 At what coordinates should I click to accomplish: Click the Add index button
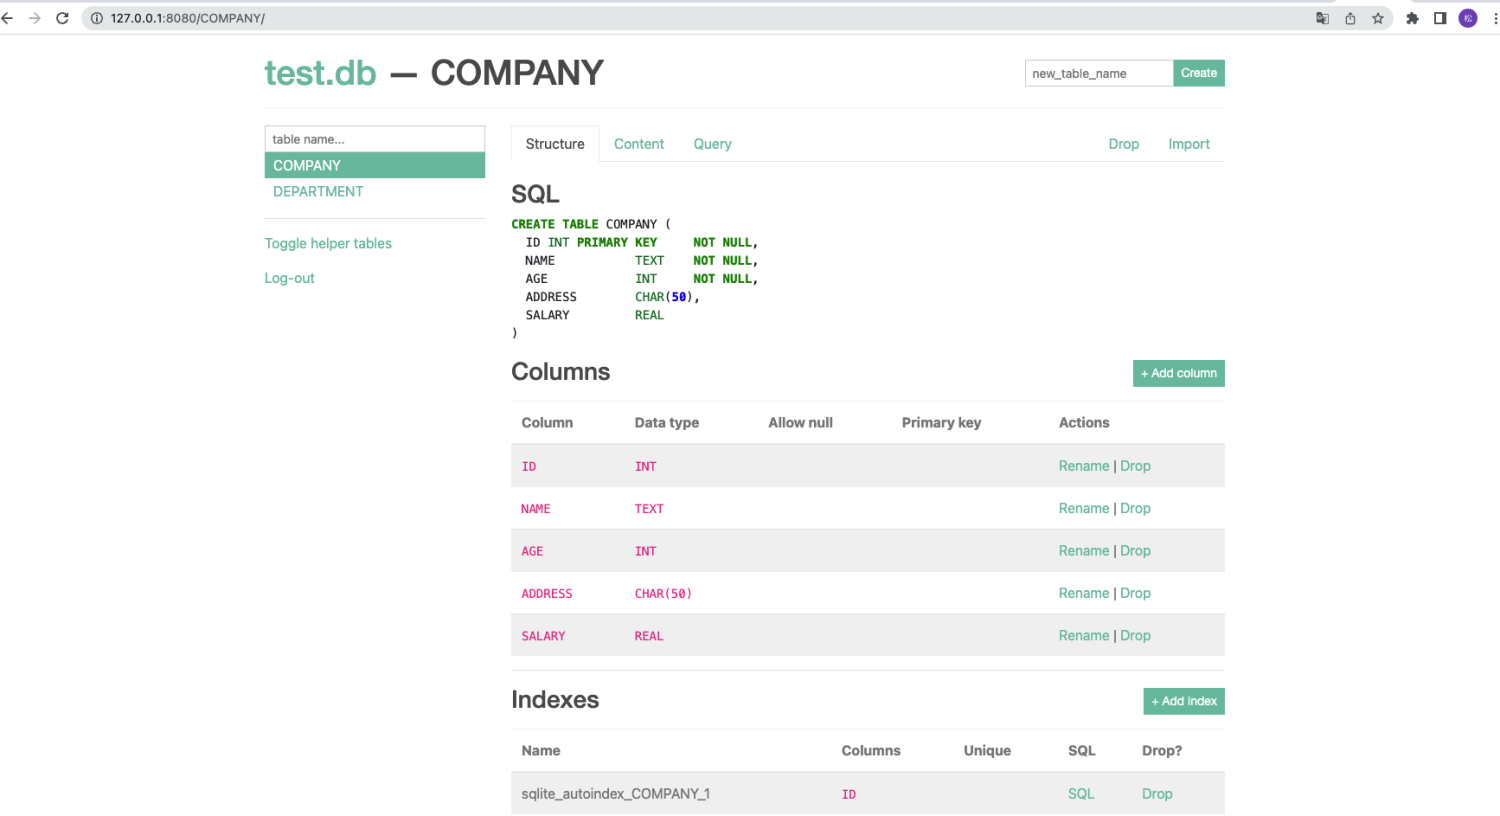[1183, 701]
